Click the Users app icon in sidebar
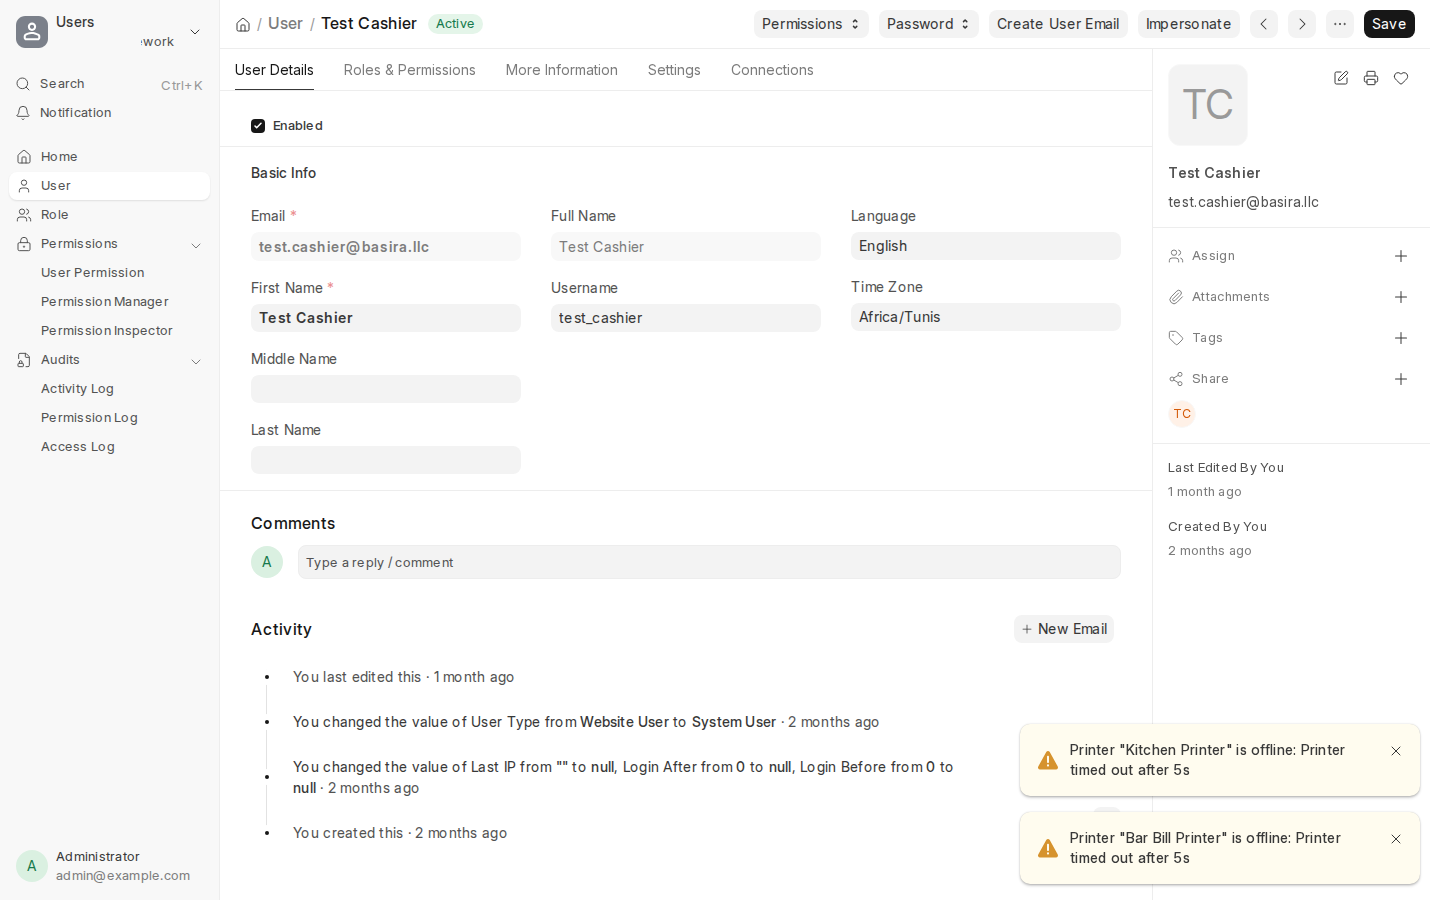The image size is (1440, 900). (32, 32)
